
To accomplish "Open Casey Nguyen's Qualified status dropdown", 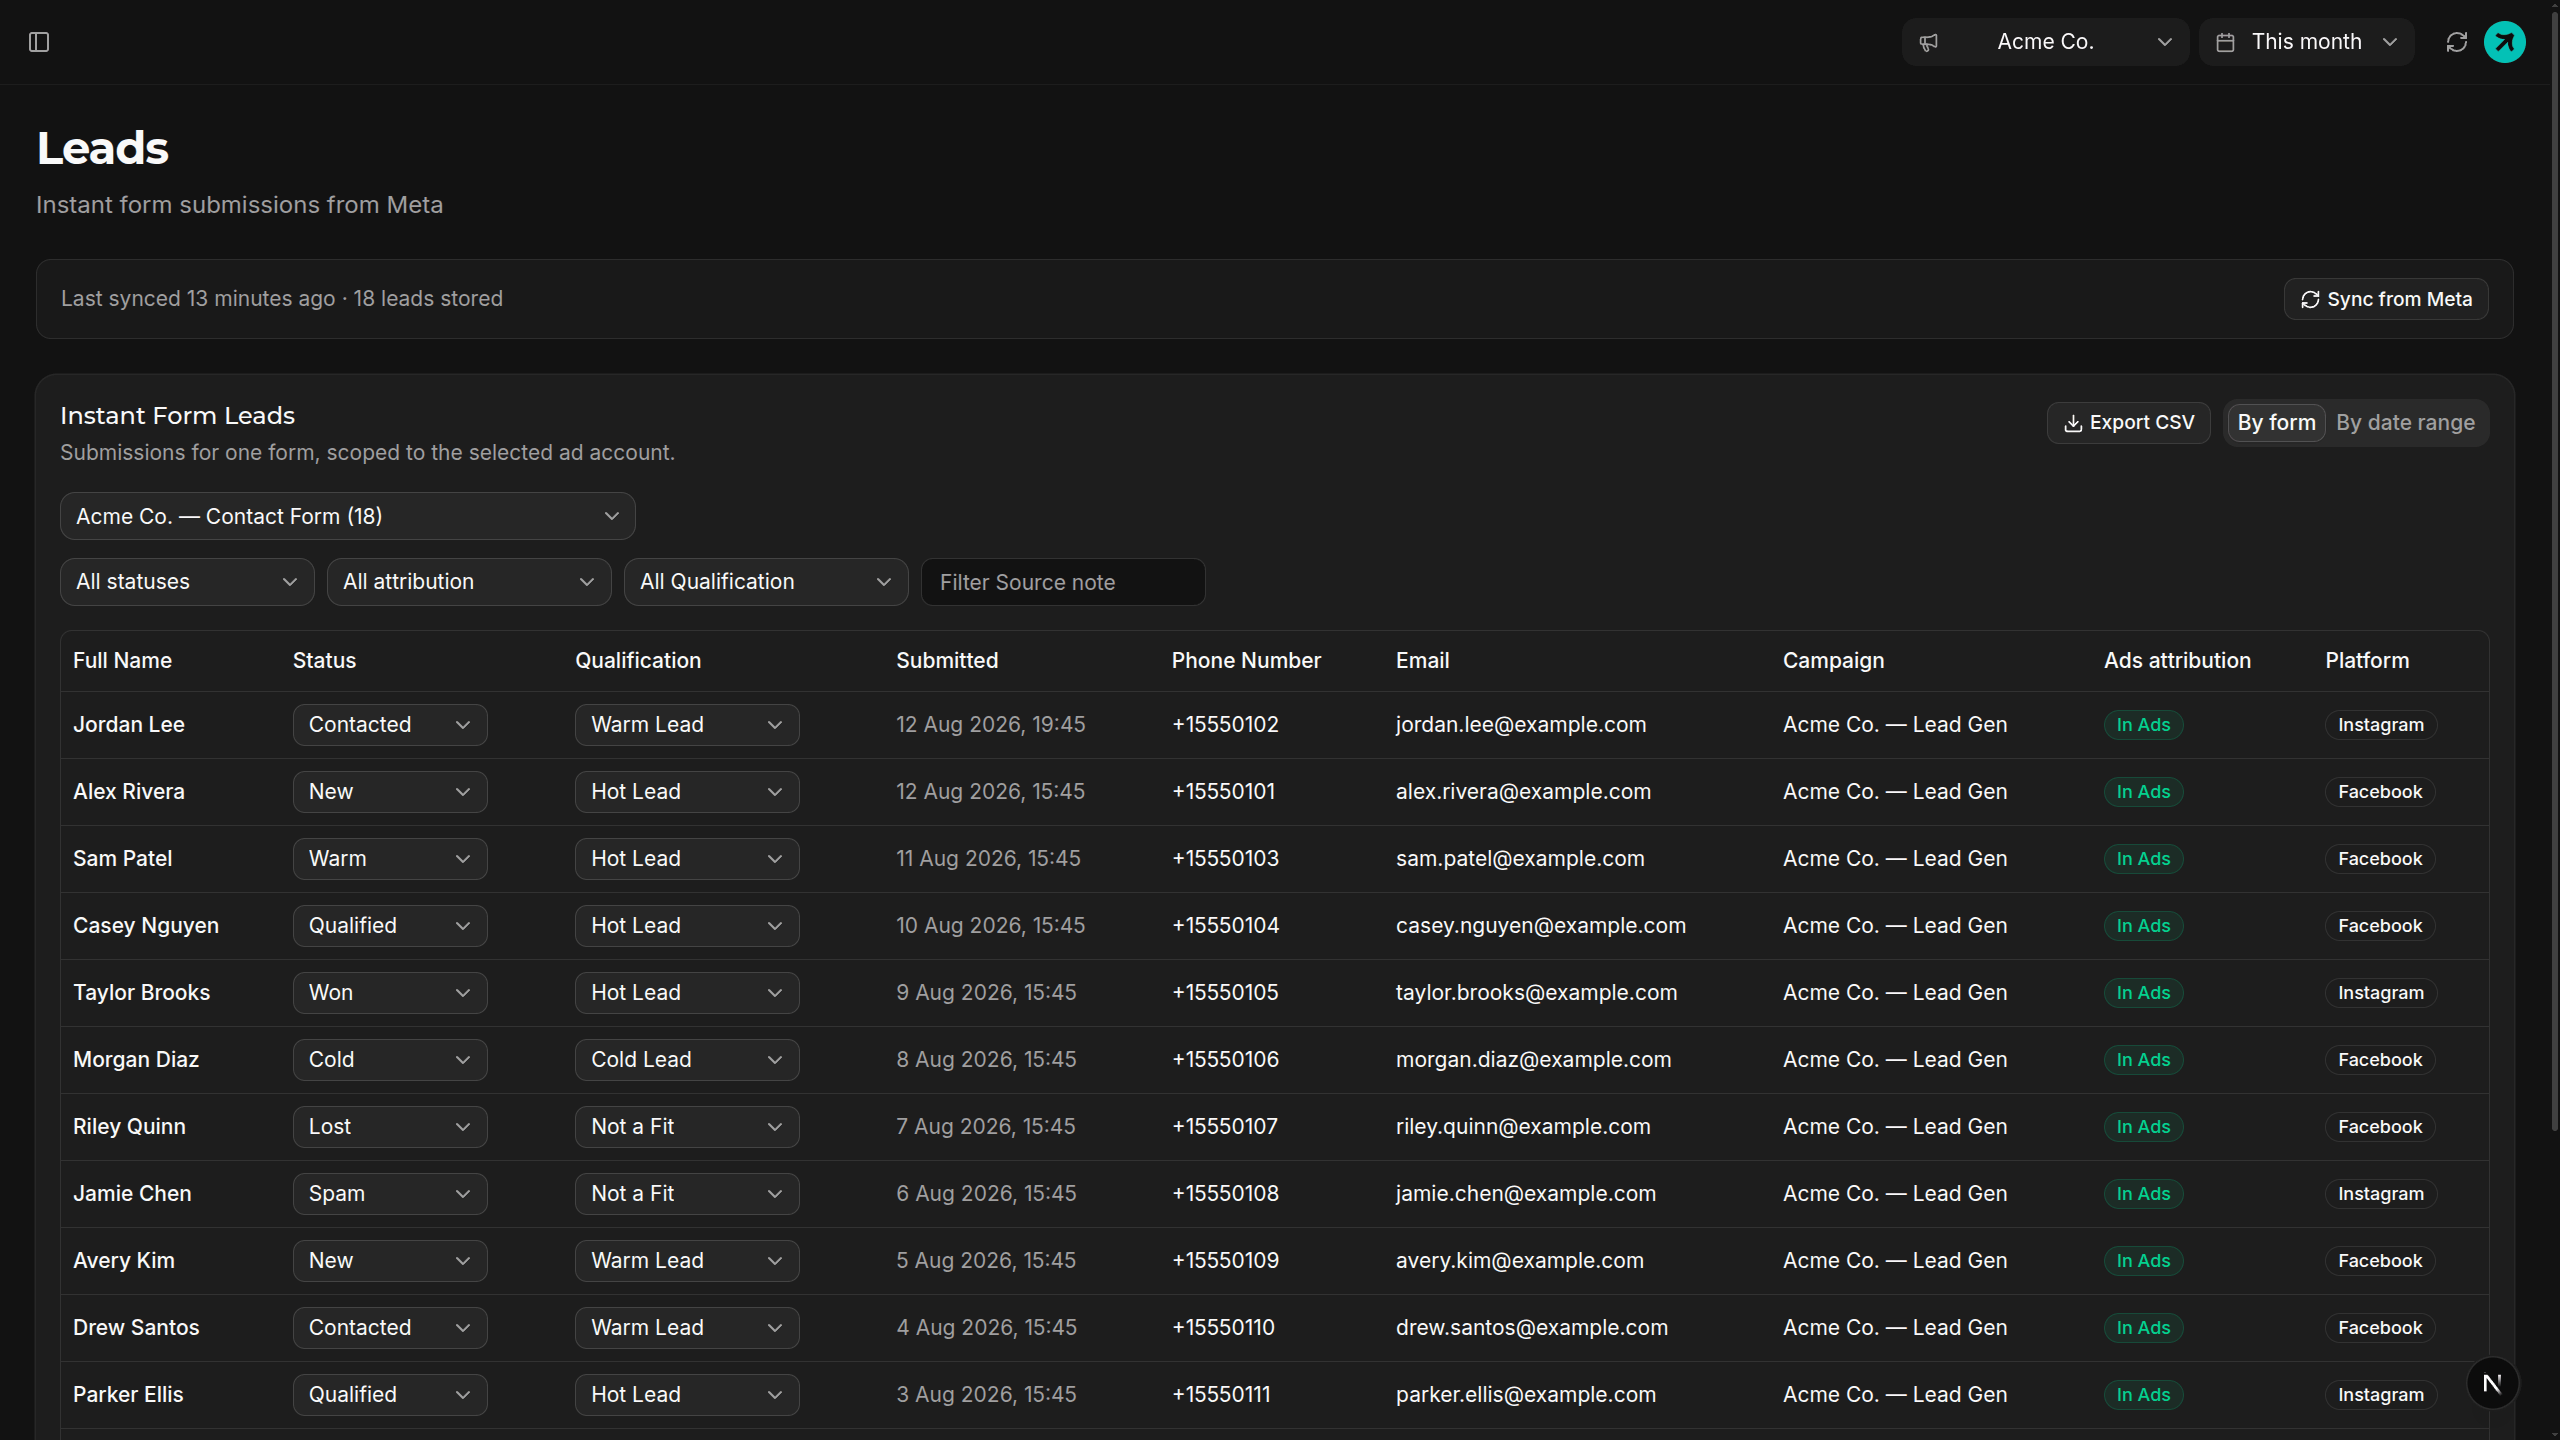I will [x=390, y=926].
